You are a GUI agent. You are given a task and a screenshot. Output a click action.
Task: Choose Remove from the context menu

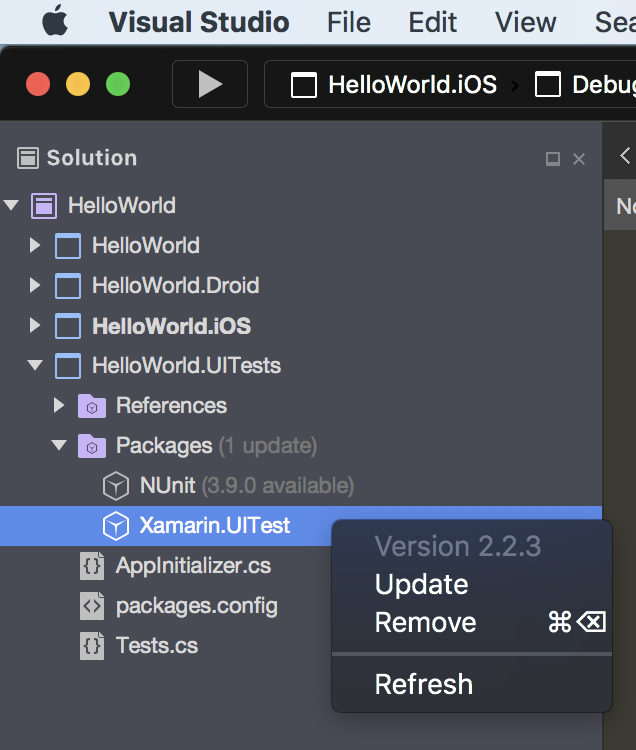pyautogui.click(x=472, y=623)
